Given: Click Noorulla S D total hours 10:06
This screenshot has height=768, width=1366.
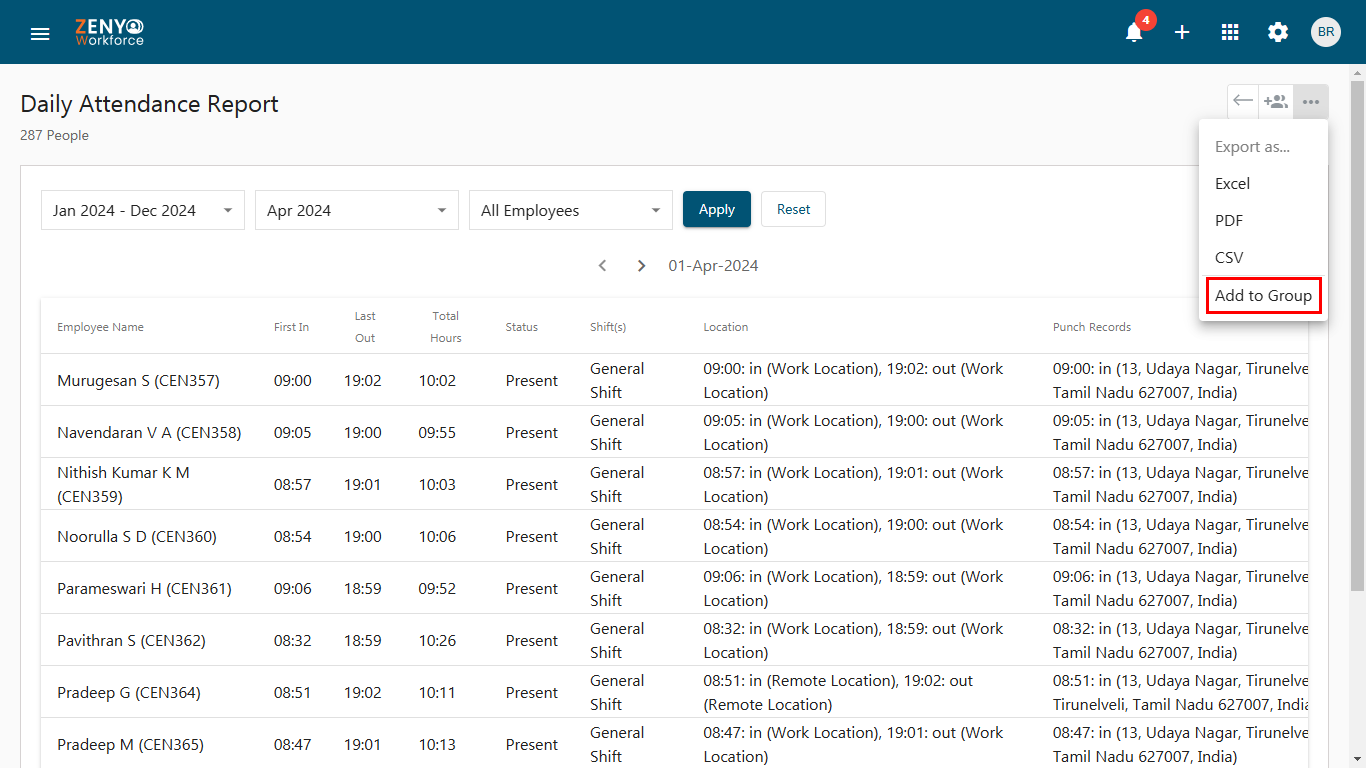Looking at the screenshot, I should 437,537.
